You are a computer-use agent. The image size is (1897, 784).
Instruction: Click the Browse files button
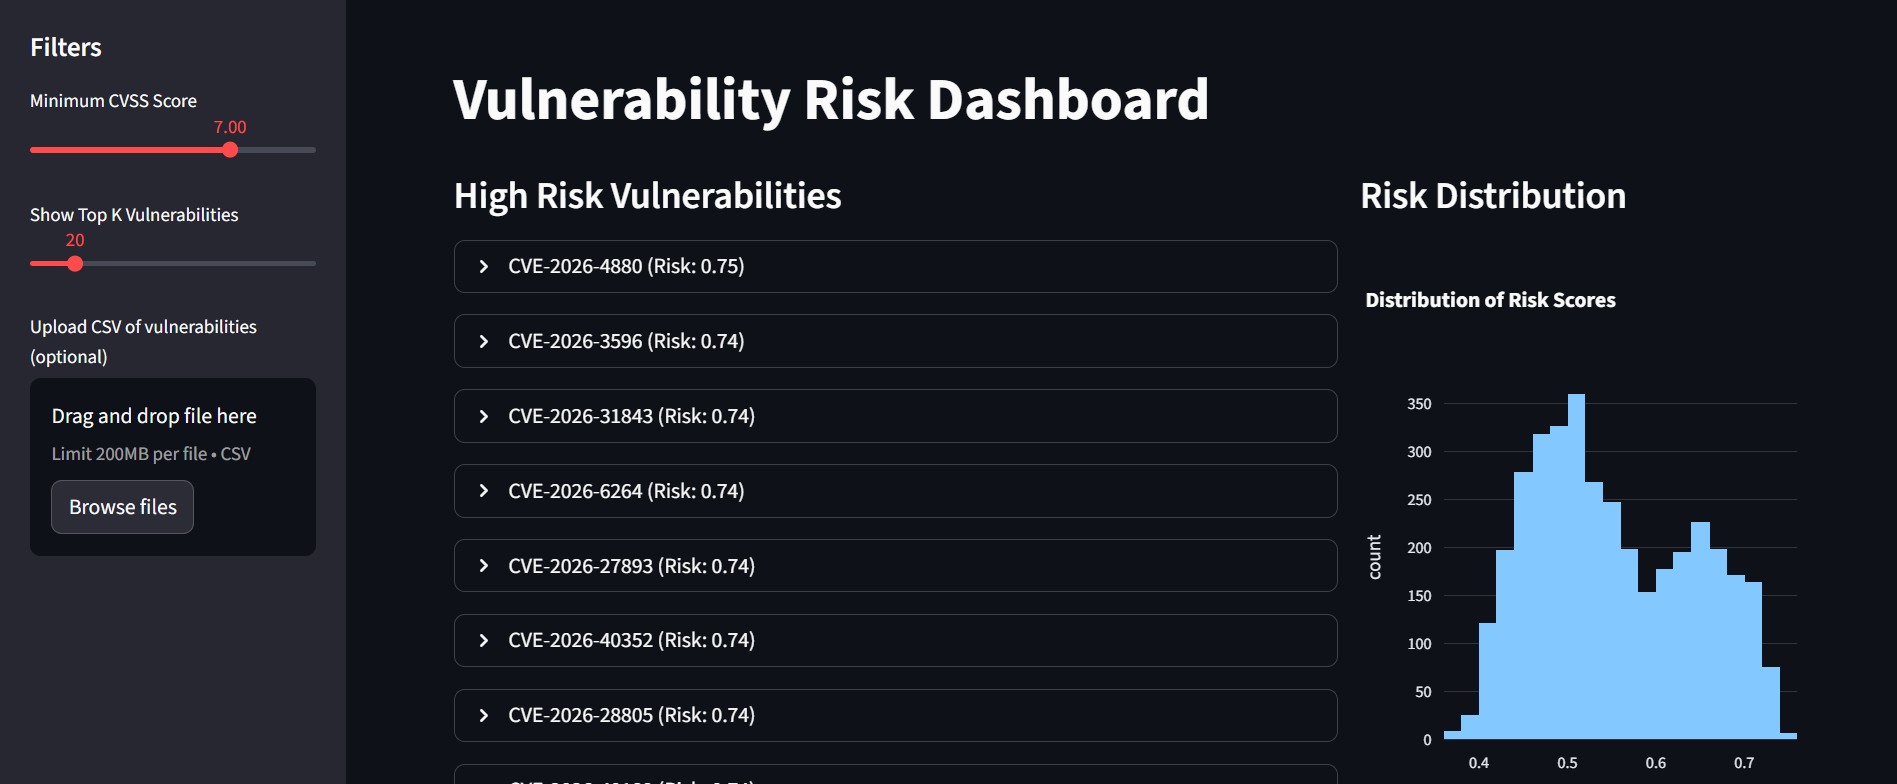point(122,507)
